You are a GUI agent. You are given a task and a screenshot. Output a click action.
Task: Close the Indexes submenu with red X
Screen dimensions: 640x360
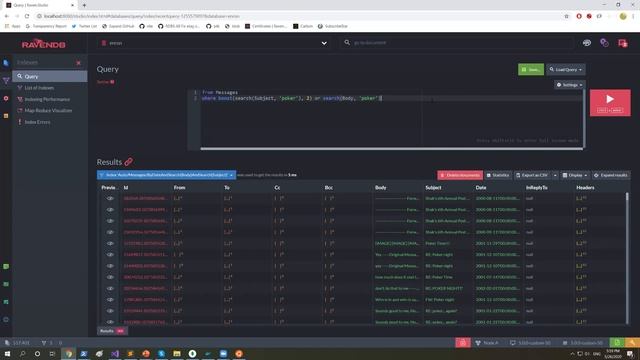click(78, 63)
